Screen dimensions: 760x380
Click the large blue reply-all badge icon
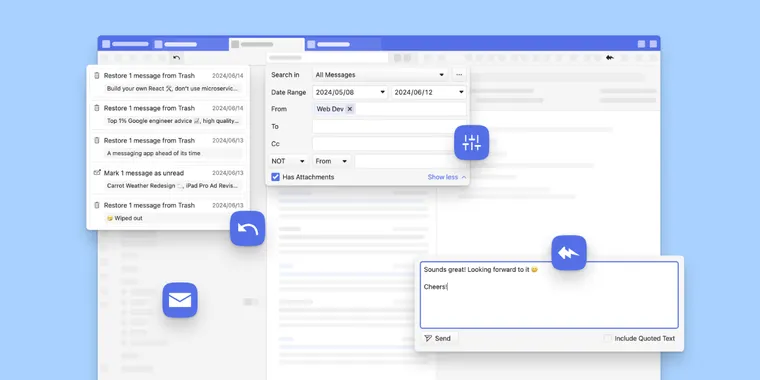coord(569,253)
